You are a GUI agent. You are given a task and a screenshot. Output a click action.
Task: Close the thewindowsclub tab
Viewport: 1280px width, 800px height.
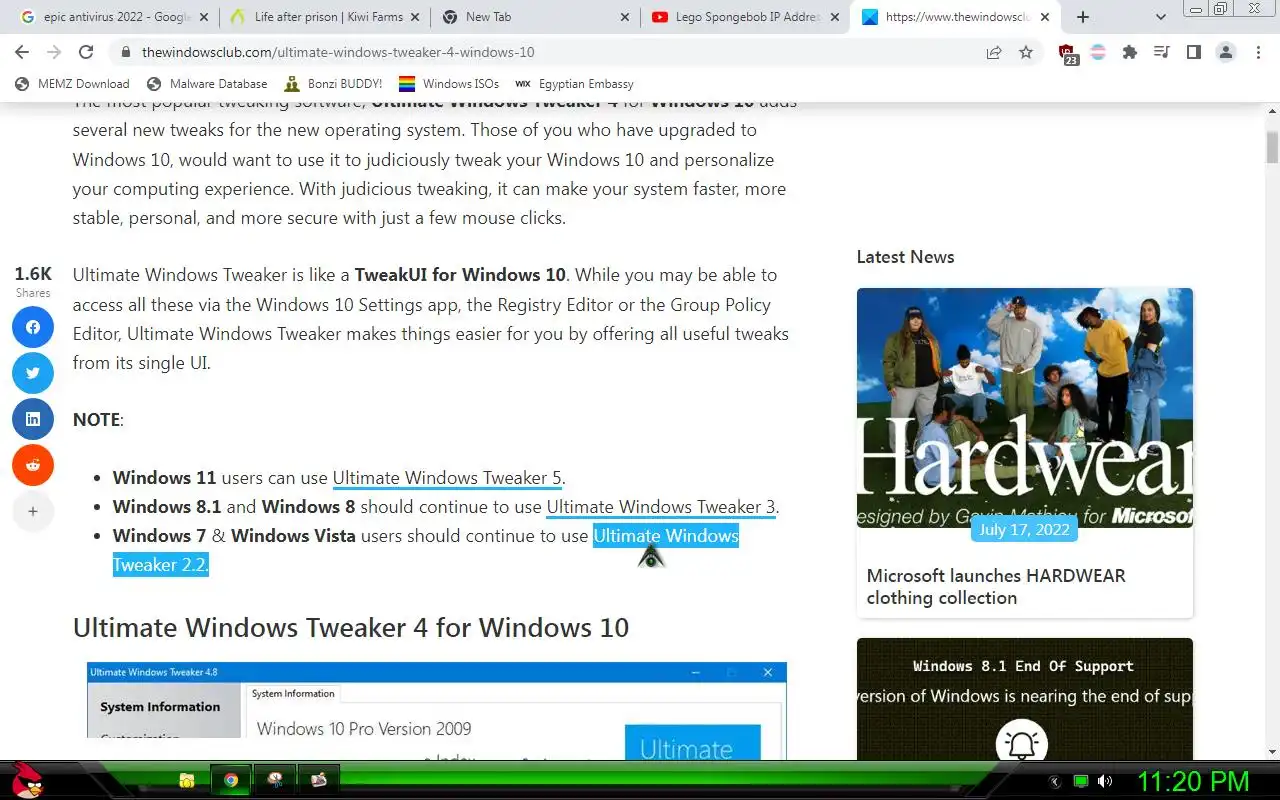pyautogui.click(x=1045, y=17)
